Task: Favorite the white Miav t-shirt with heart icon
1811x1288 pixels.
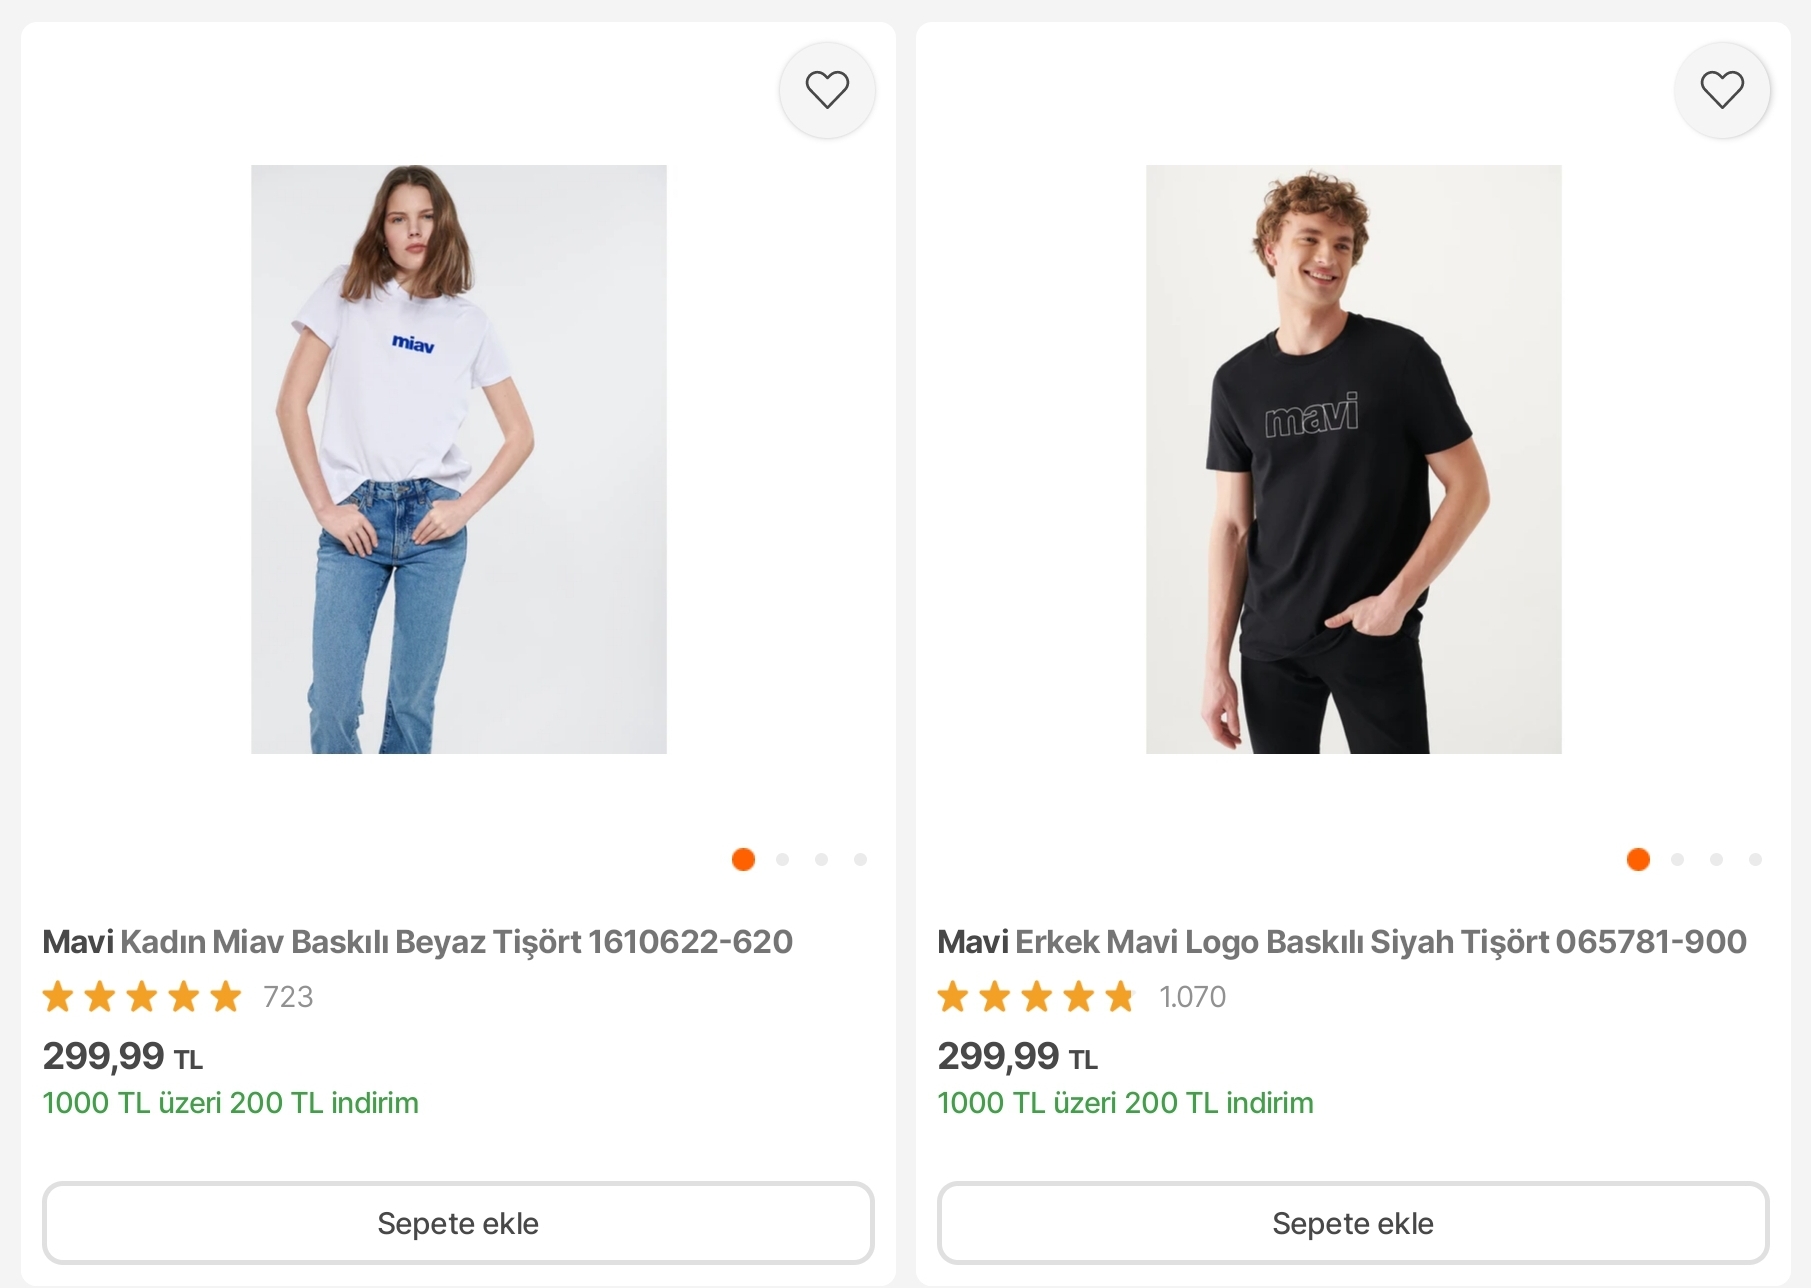Action: pyautogui.click(x=827, y=90)
